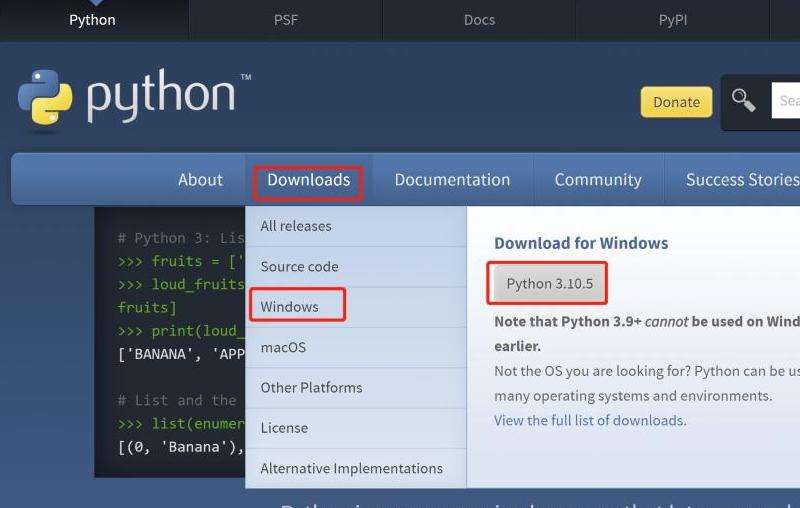Go to the PyPI top tab

[x=672, y=20]
